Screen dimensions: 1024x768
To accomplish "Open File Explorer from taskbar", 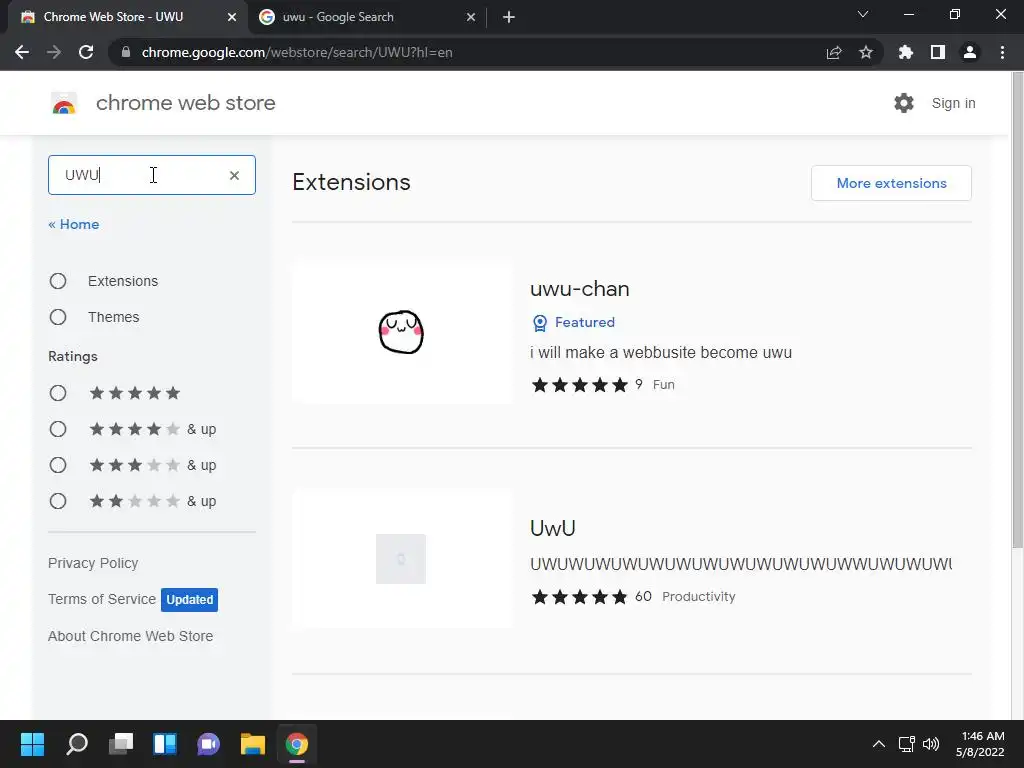I will (253, 744).
